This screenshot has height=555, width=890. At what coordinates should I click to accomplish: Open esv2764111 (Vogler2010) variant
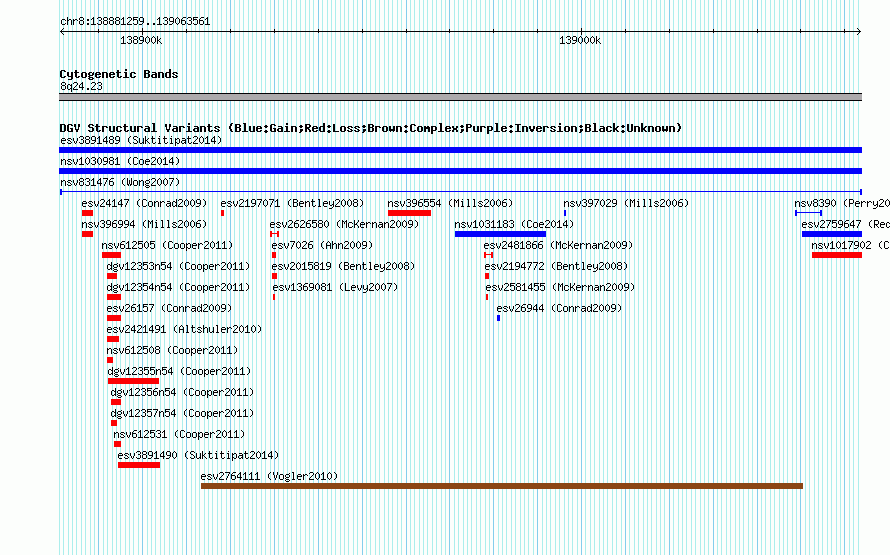tap(269, 476)
